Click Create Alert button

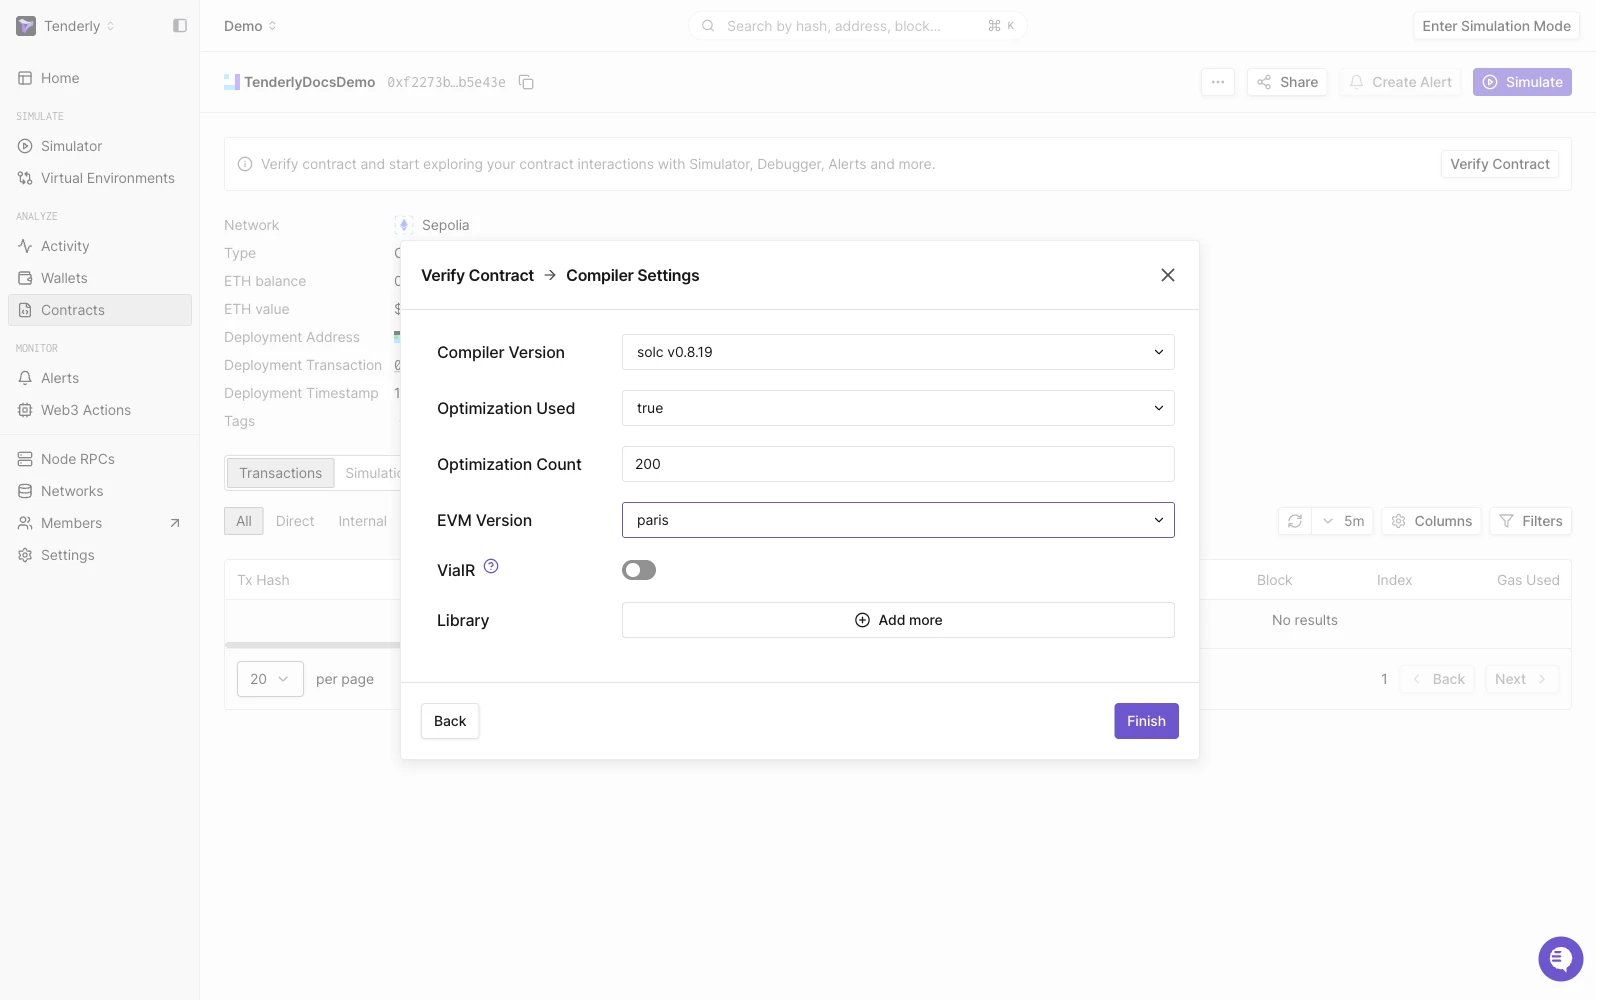[1400, 82]
